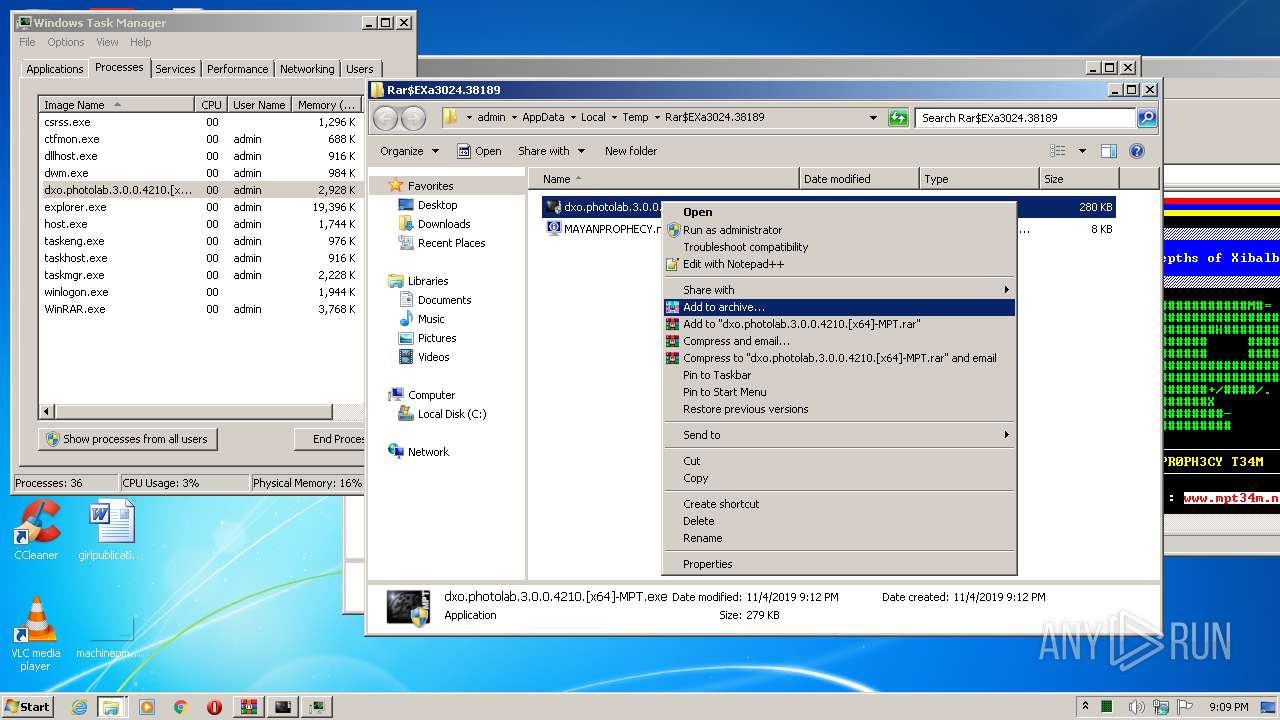
Task: Expand Share with submenu in context menu
Action: 839,290
